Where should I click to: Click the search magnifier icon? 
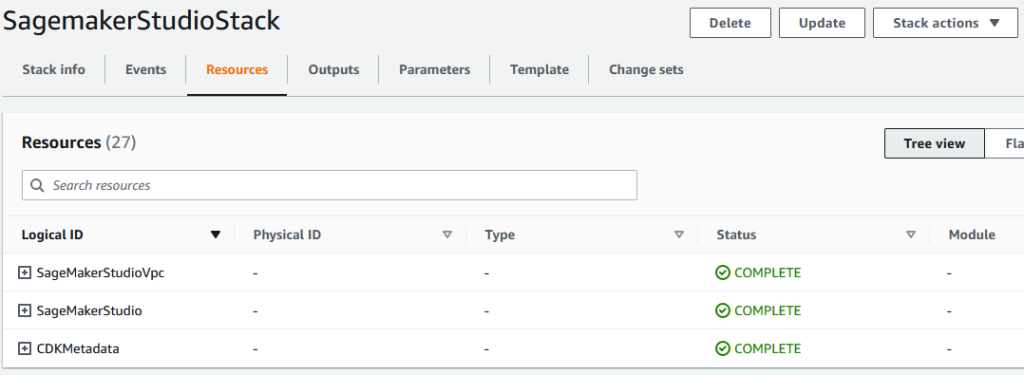click(38, 186)
